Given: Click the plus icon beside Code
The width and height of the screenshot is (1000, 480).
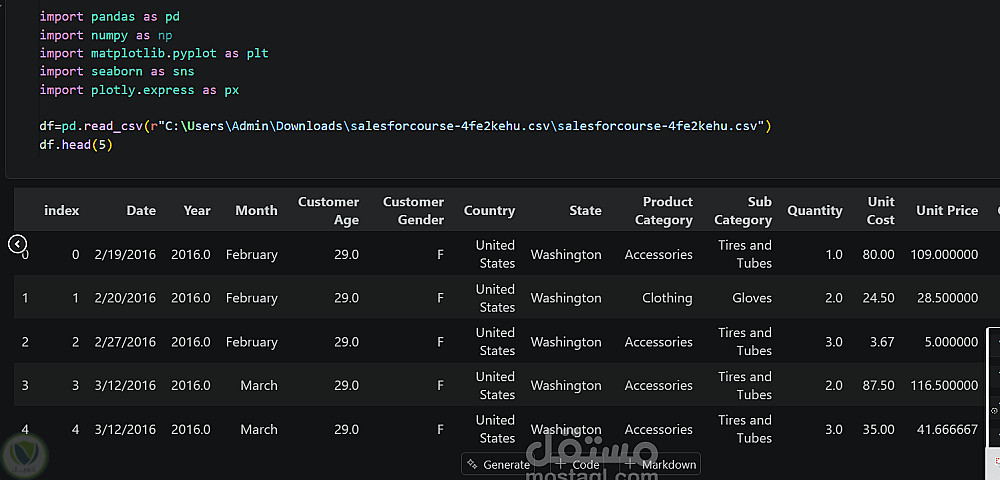Looking at the screenshot, I should pyautogui.click(x=560, y=464).
